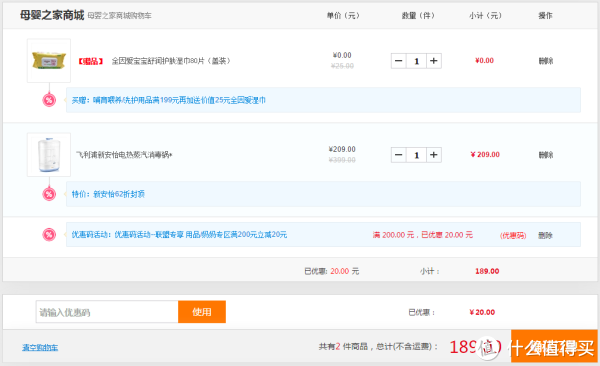
Task: Click the 母婴之家商城 store title
Action: pos(52,15)
